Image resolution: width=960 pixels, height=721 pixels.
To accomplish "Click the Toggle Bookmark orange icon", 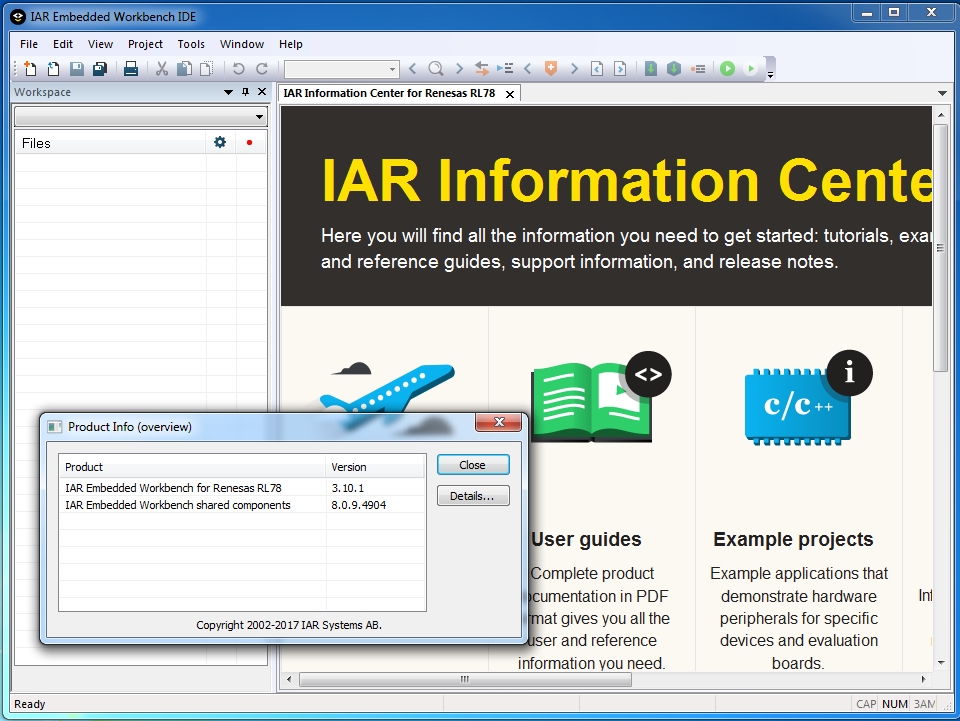I will click(551, 69).
